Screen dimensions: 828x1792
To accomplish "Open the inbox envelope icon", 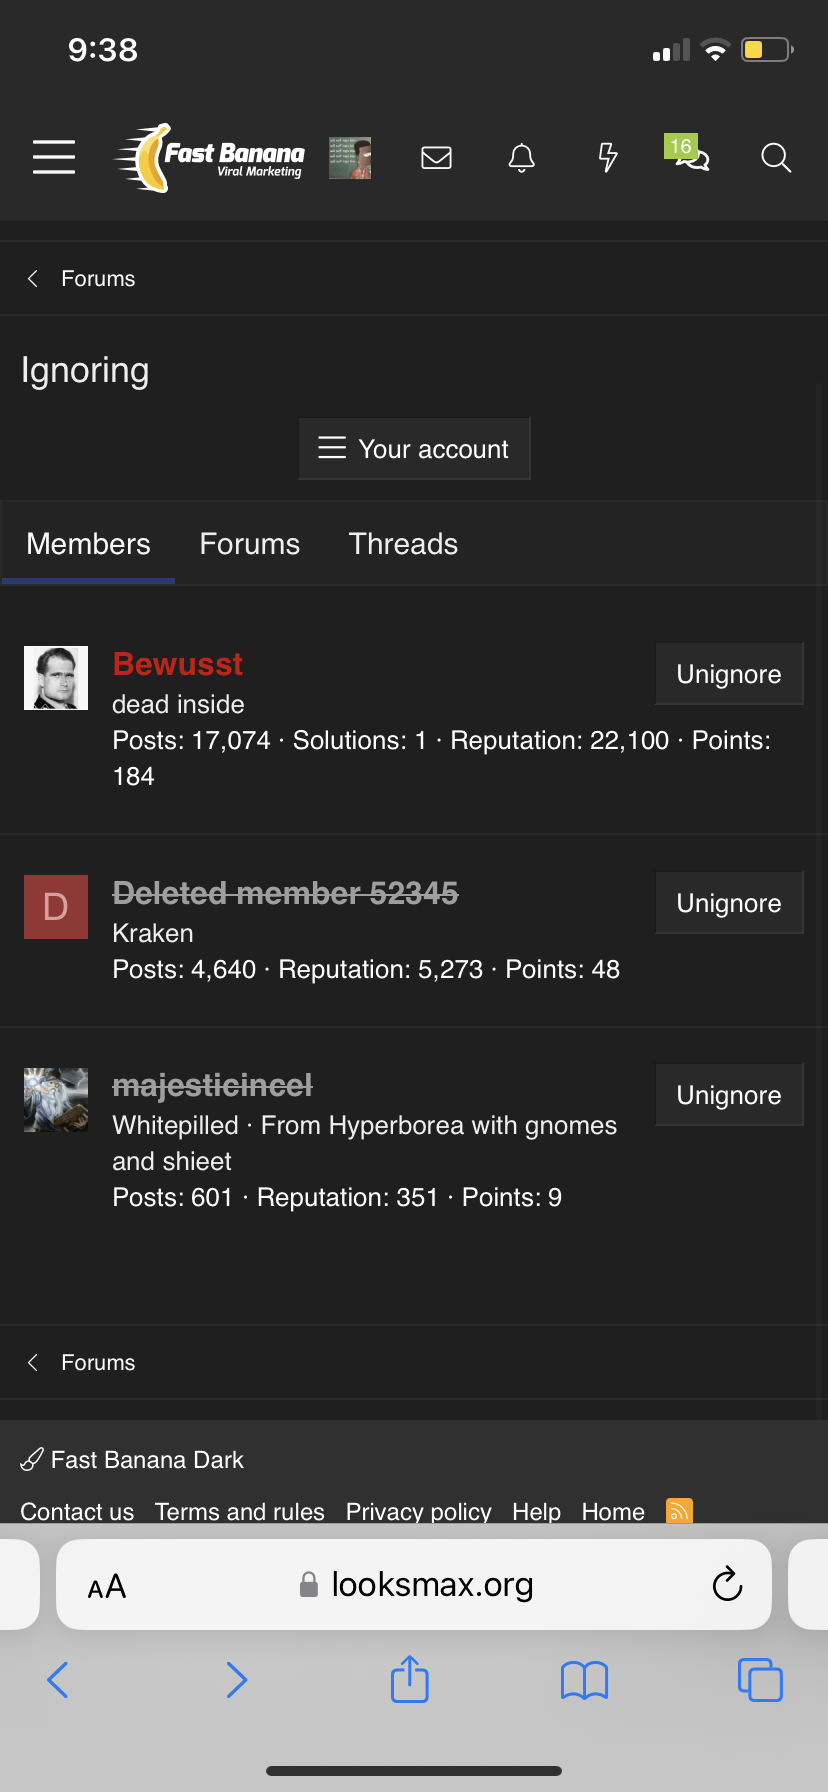I will point(436,157).
